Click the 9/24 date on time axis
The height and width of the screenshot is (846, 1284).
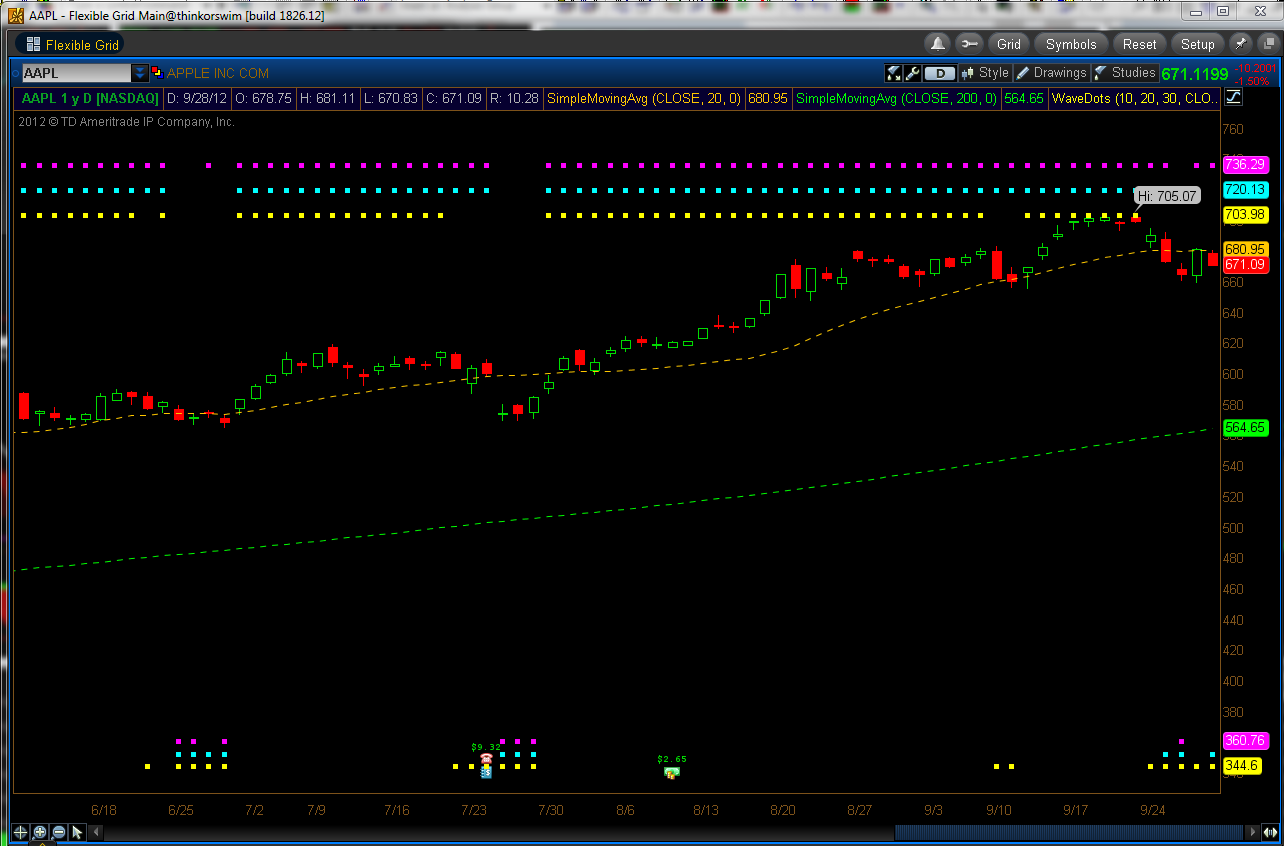pyautogui.click(x=1153, y=809)
